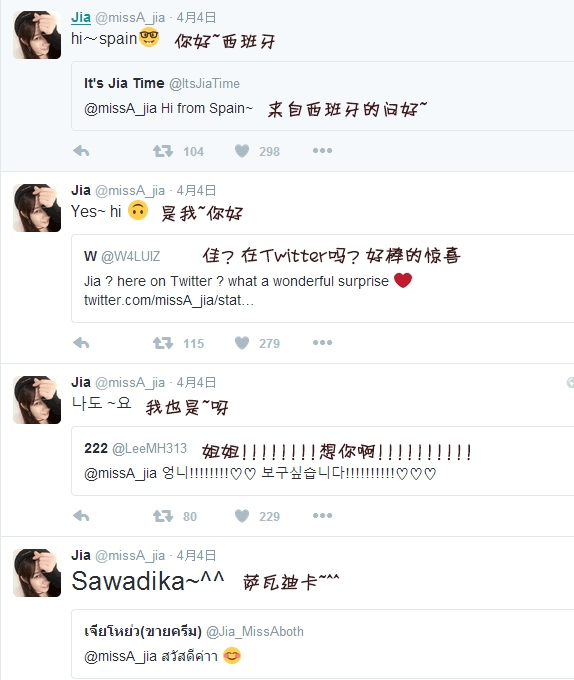Open the twitter.com/missA_jia/stat... link

click(x=169, y=300)
